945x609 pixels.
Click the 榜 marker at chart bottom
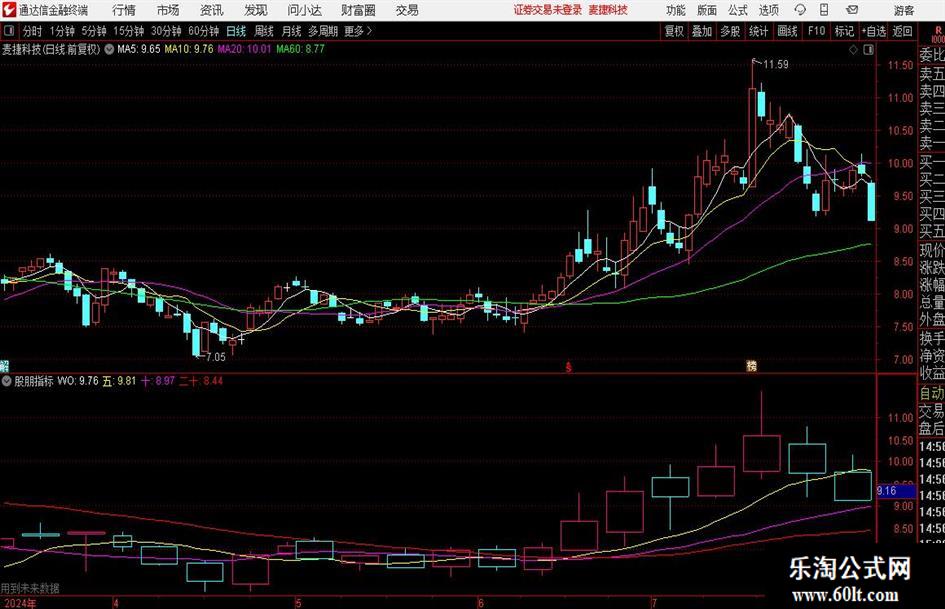click(x=751, y=366)
